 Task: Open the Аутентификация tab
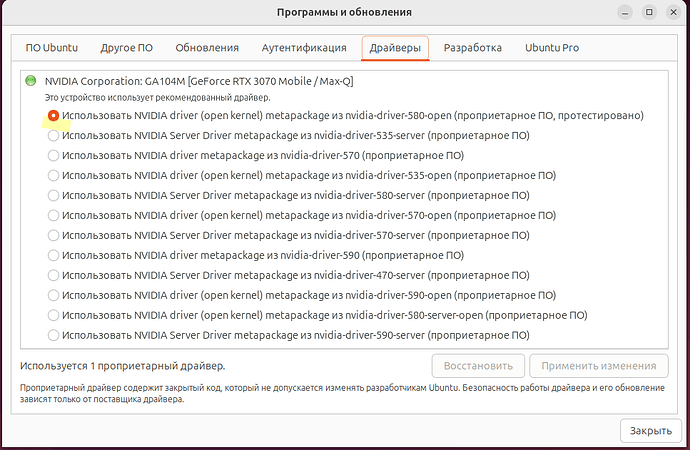(304, 48)
